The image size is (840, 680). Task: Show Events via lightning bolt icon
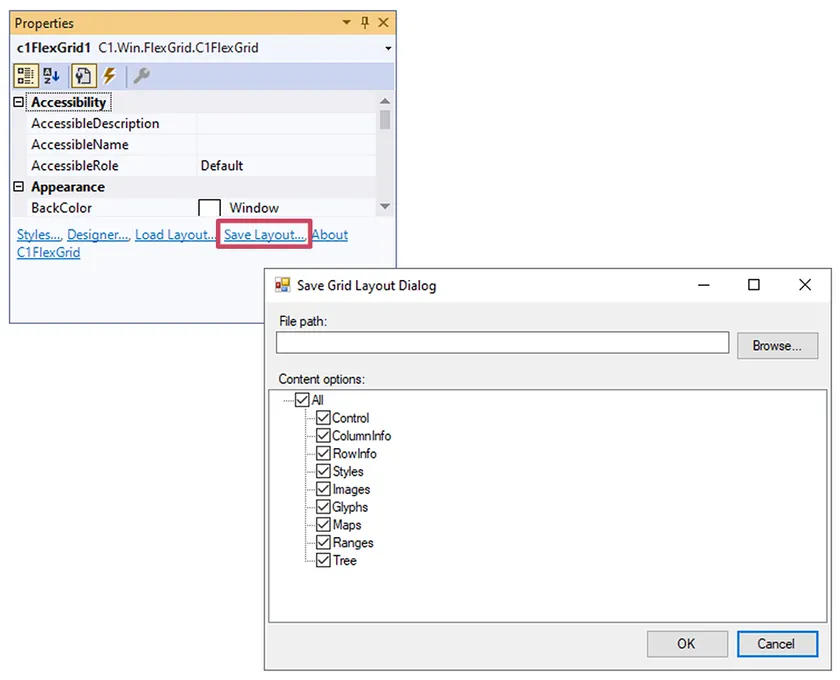[109, 76]
